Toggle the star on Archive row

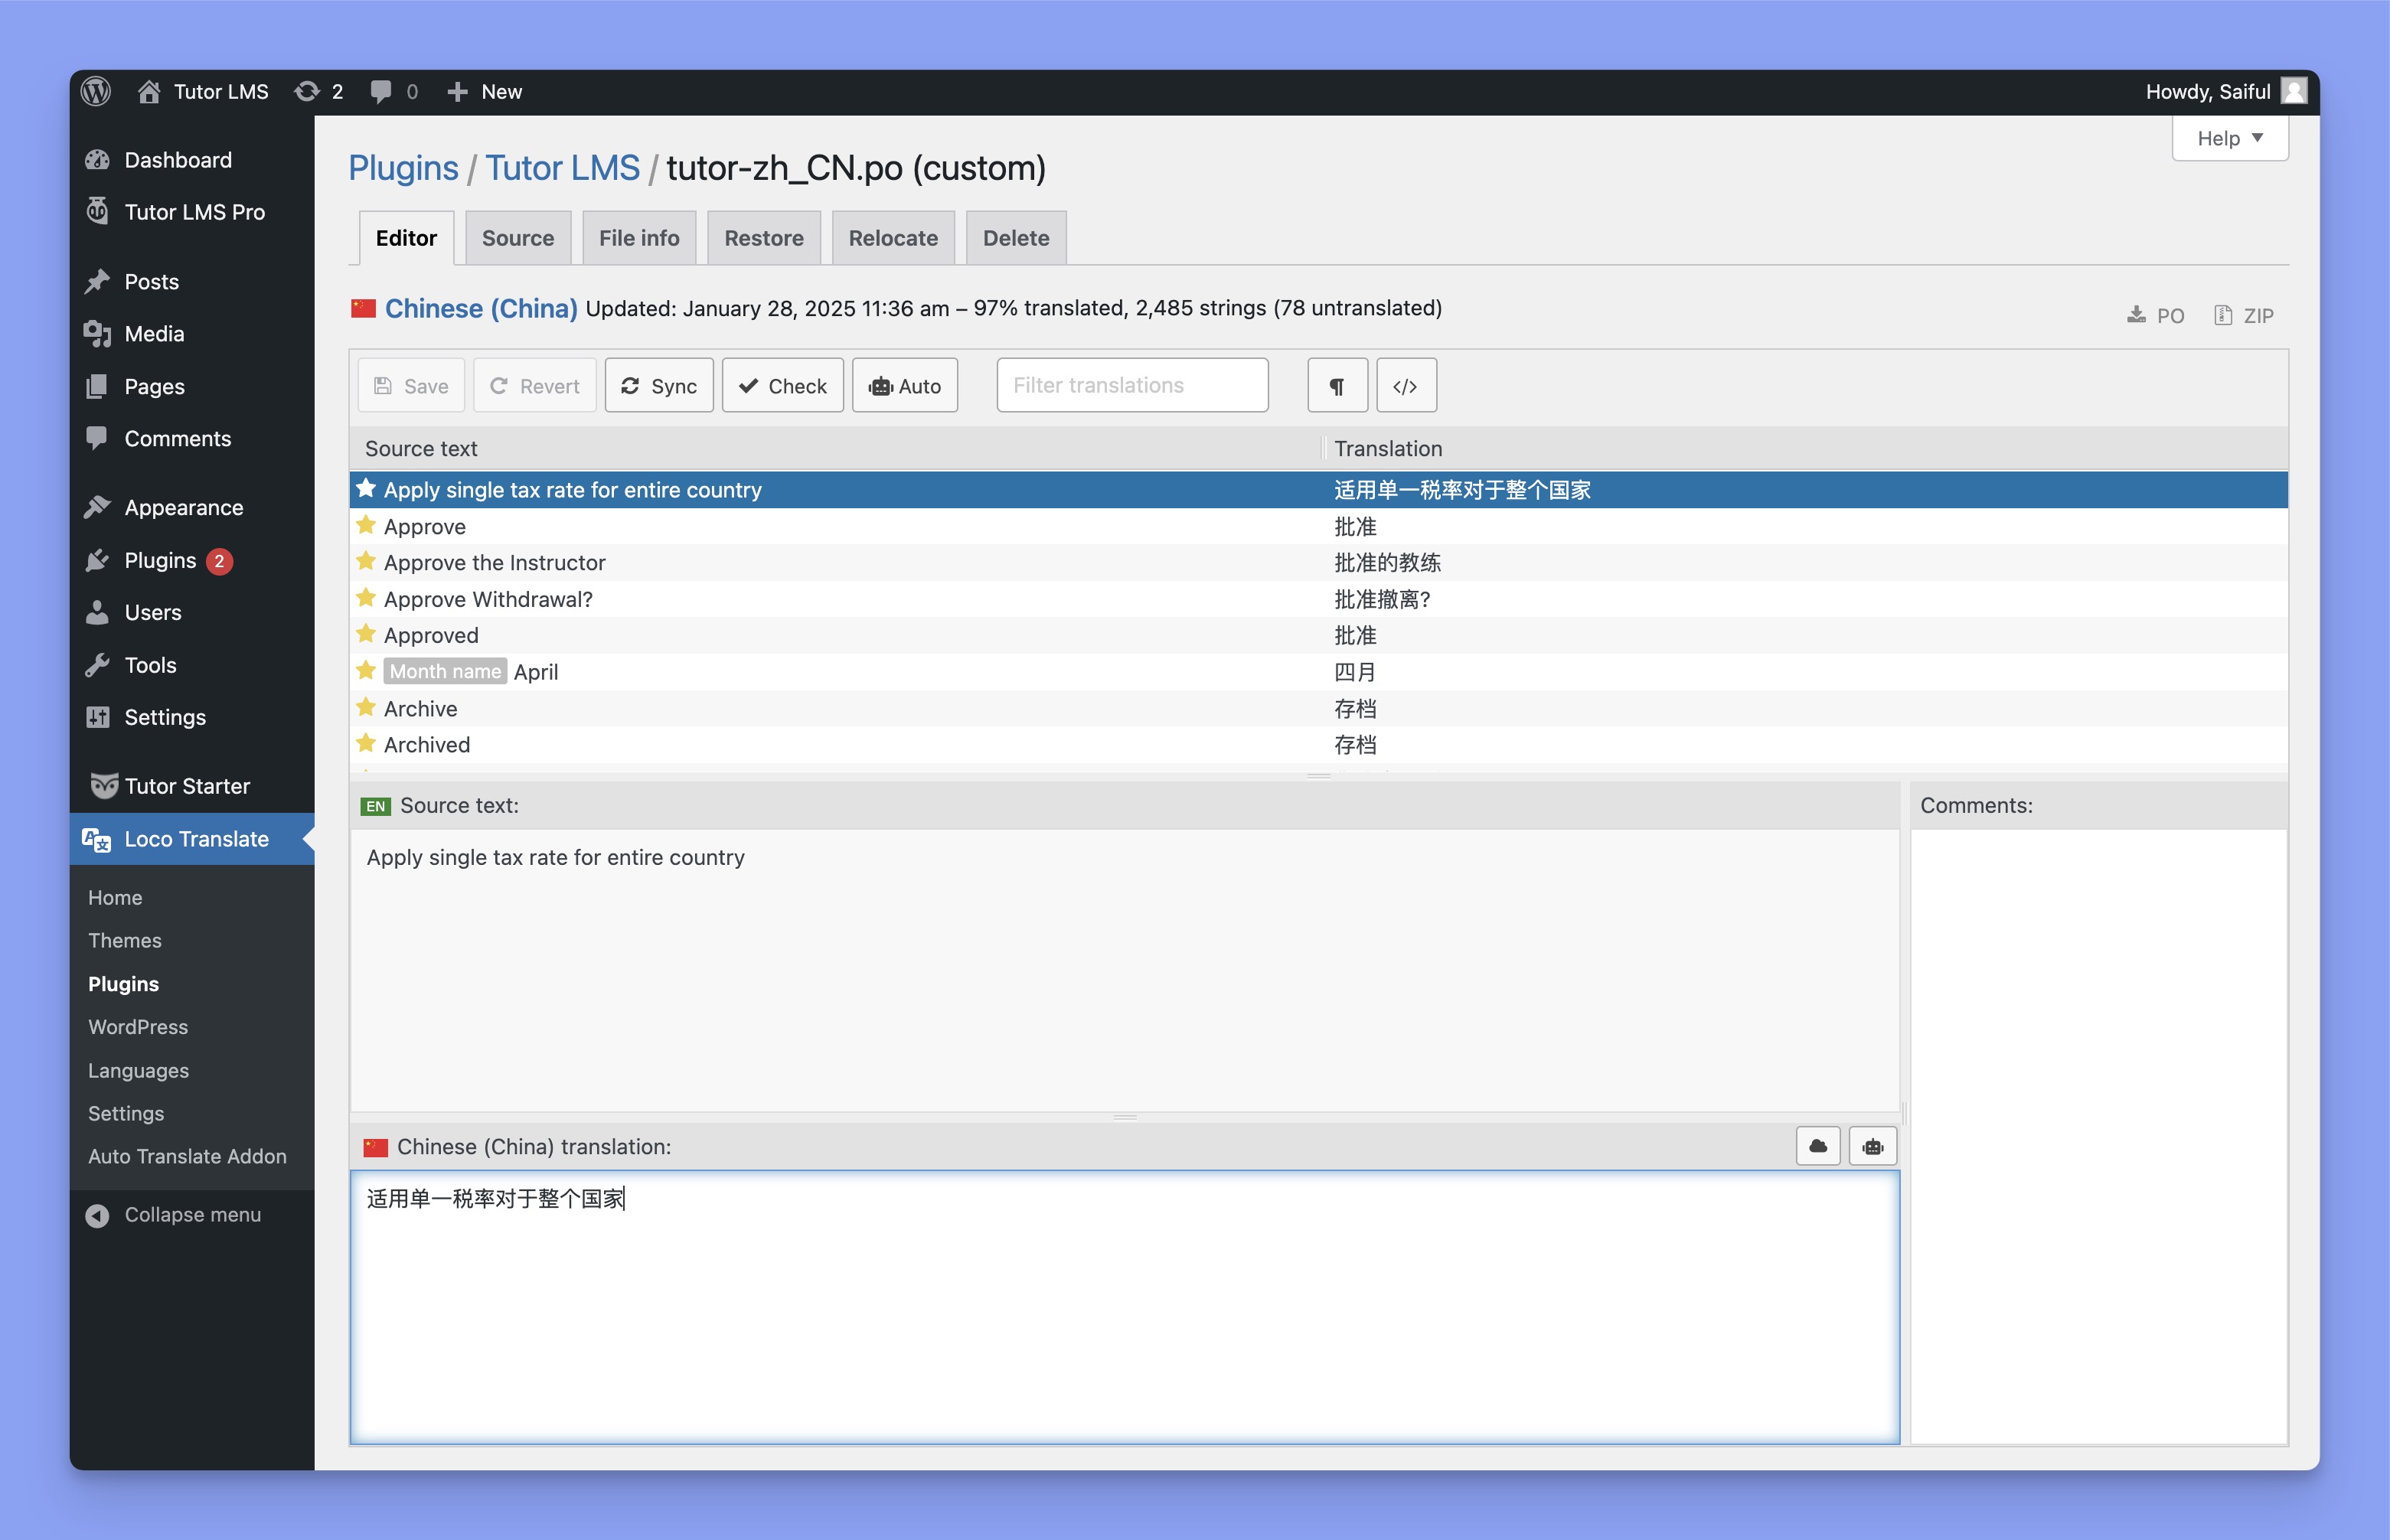[x=366, y=707]
